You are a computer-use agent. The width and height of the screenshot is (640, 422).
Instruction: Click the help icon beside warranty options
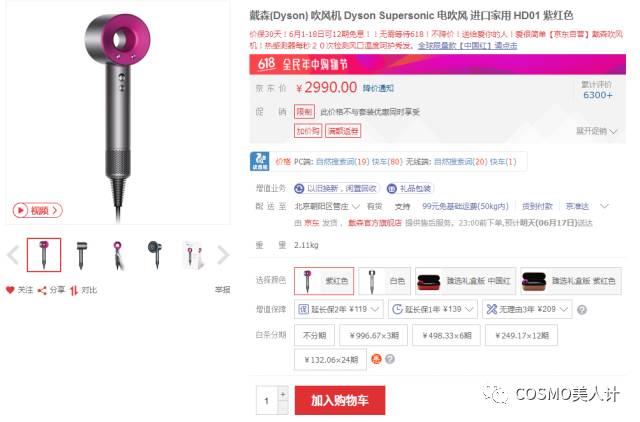coord(582,310)
